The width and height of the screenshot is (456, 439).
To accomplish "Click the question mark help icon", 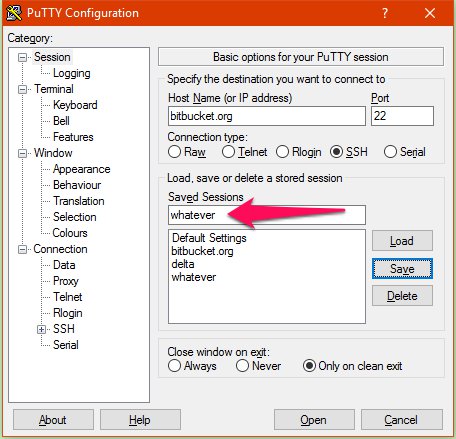I will tap(385, 13).
